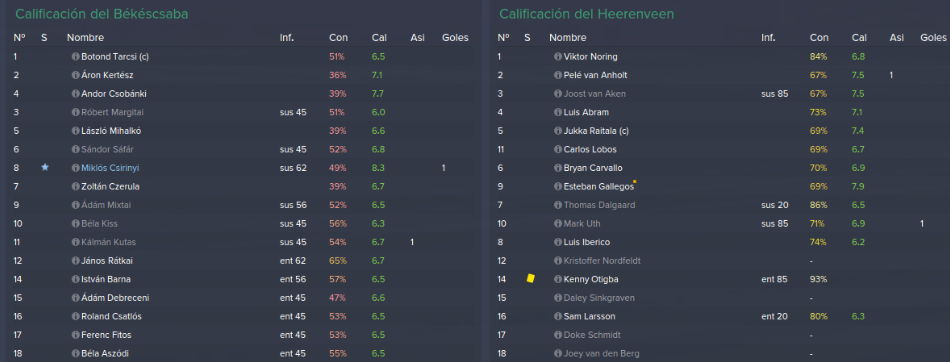Click info icon next to Esteban Gallegos

557,187
